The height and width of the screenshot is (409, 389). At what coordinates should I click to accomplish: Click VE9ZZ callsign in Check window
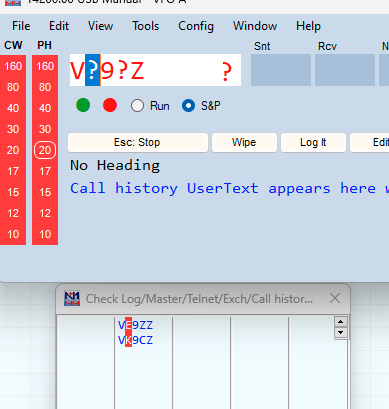pyautogui.click(x=135, y=325)
